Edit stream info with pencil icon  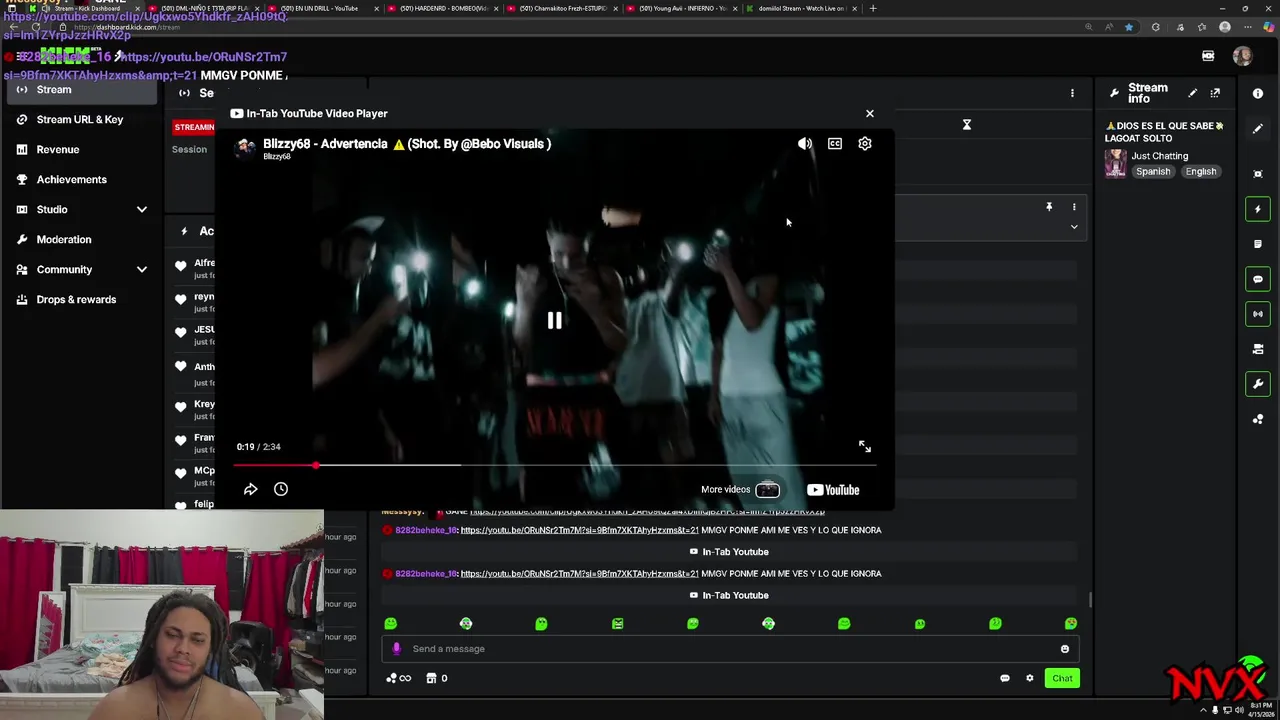[x=1192, y=93]
